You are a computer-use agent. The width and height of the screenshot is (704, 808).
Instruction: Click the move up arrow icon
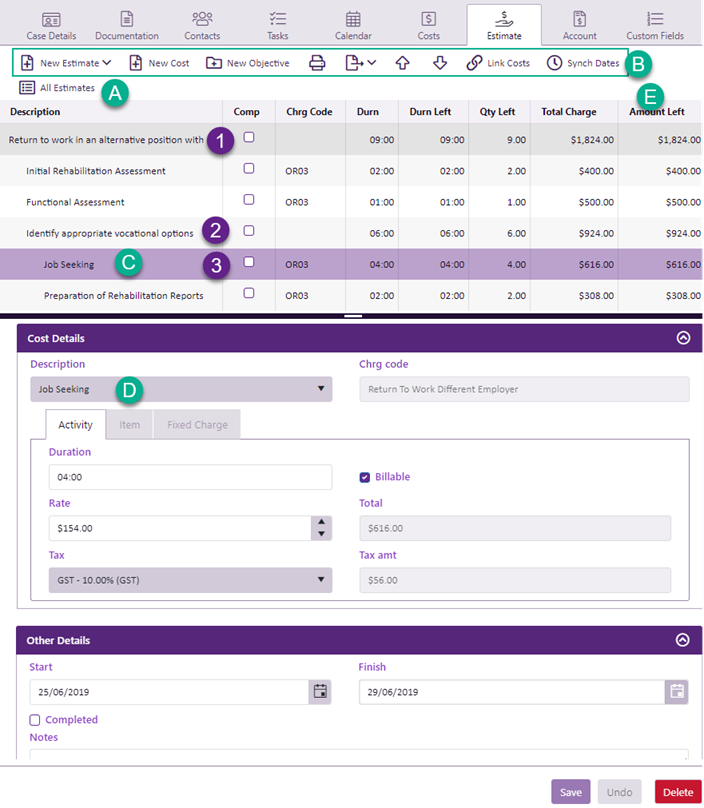(402, 63)
